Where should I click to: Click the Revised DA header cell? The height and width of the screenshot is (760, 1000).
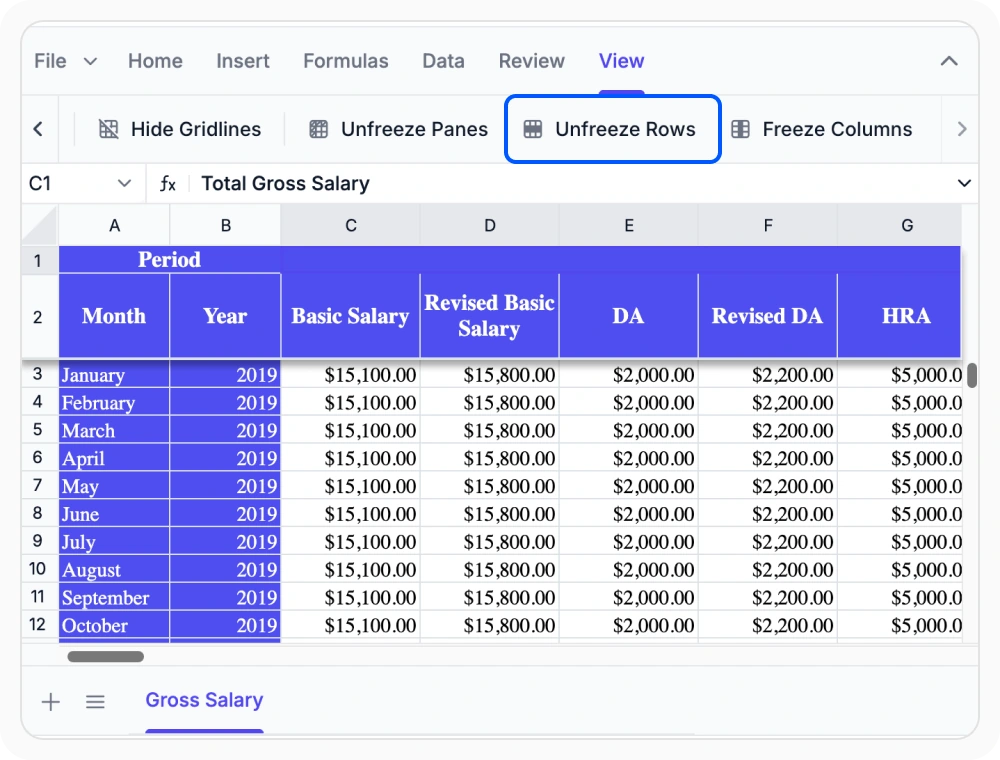[767, 316]
